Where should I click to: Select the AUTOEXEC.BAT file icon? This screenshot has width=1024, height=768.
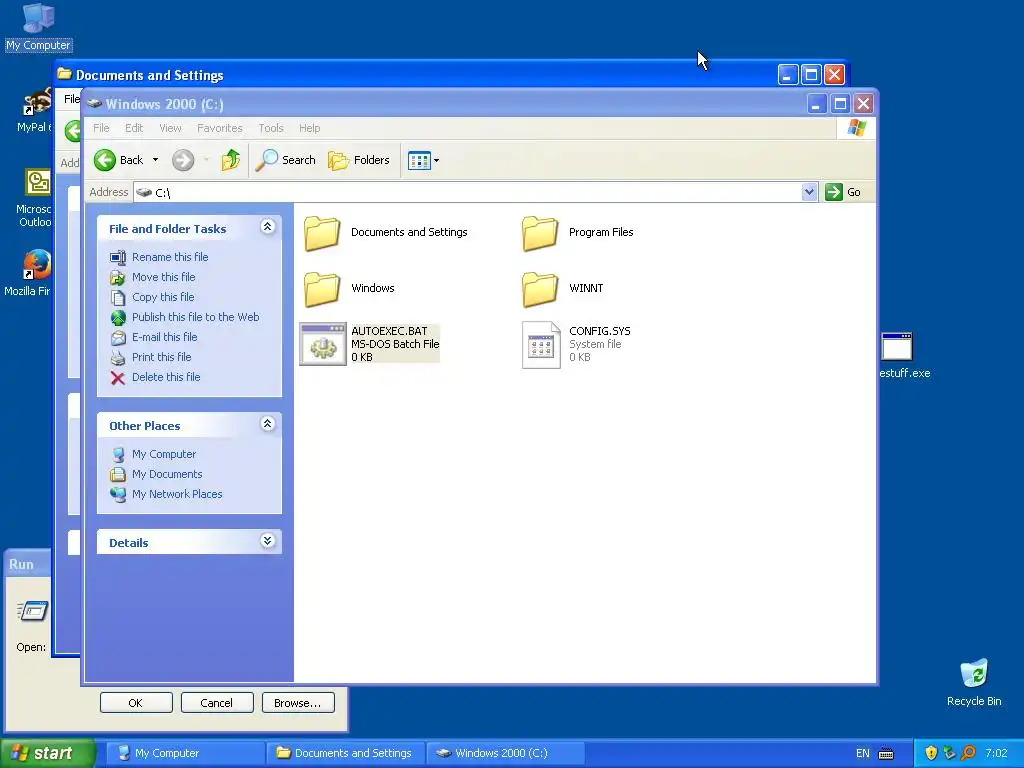click(323, 344)
